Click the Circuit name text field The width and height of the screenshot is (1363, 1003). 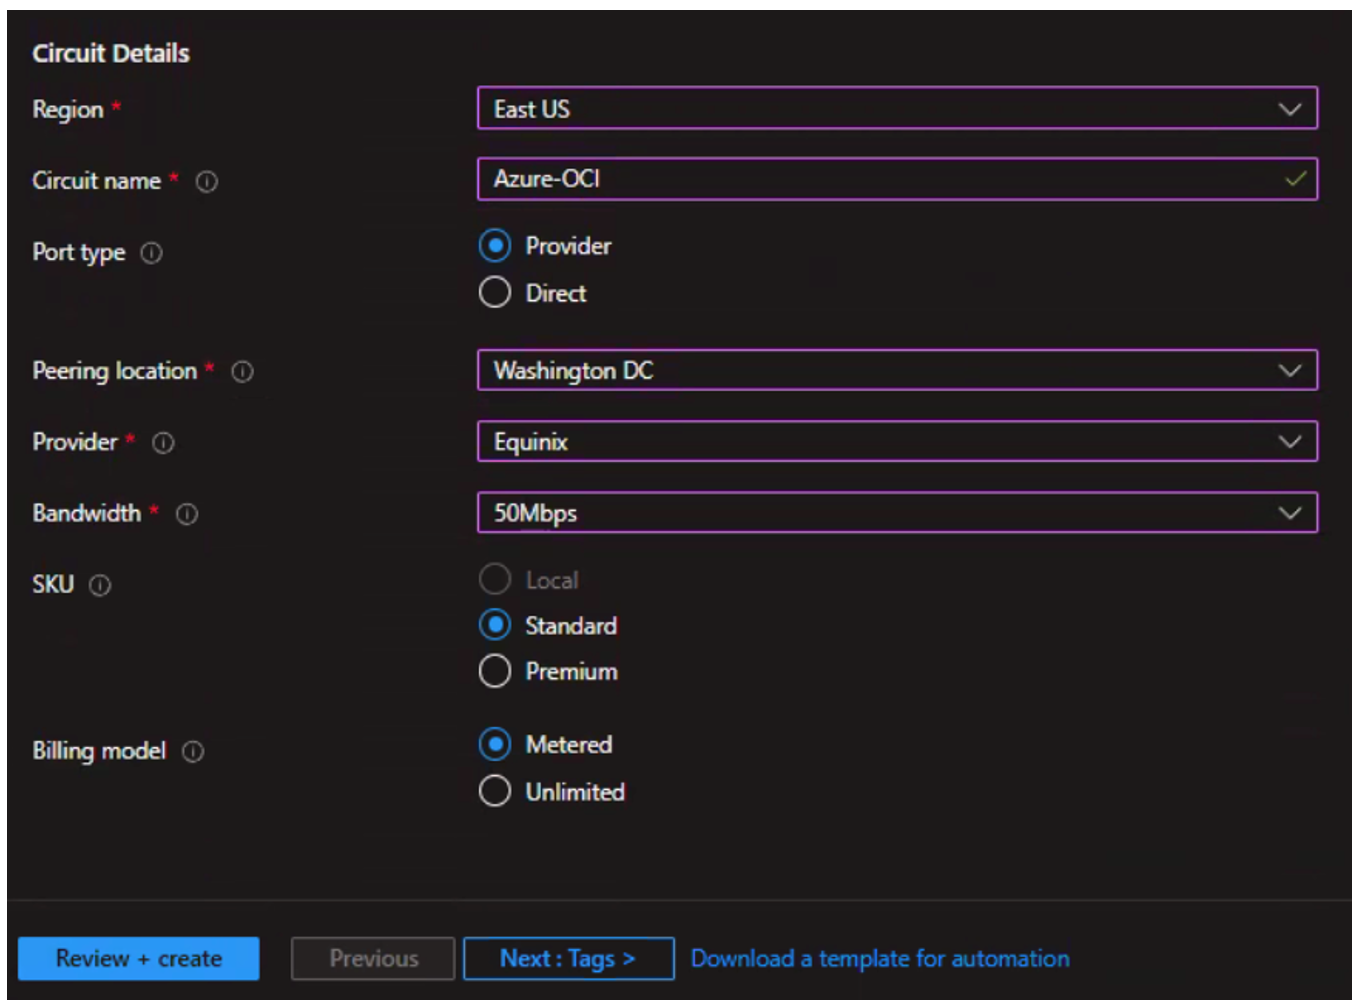[880, 180]
